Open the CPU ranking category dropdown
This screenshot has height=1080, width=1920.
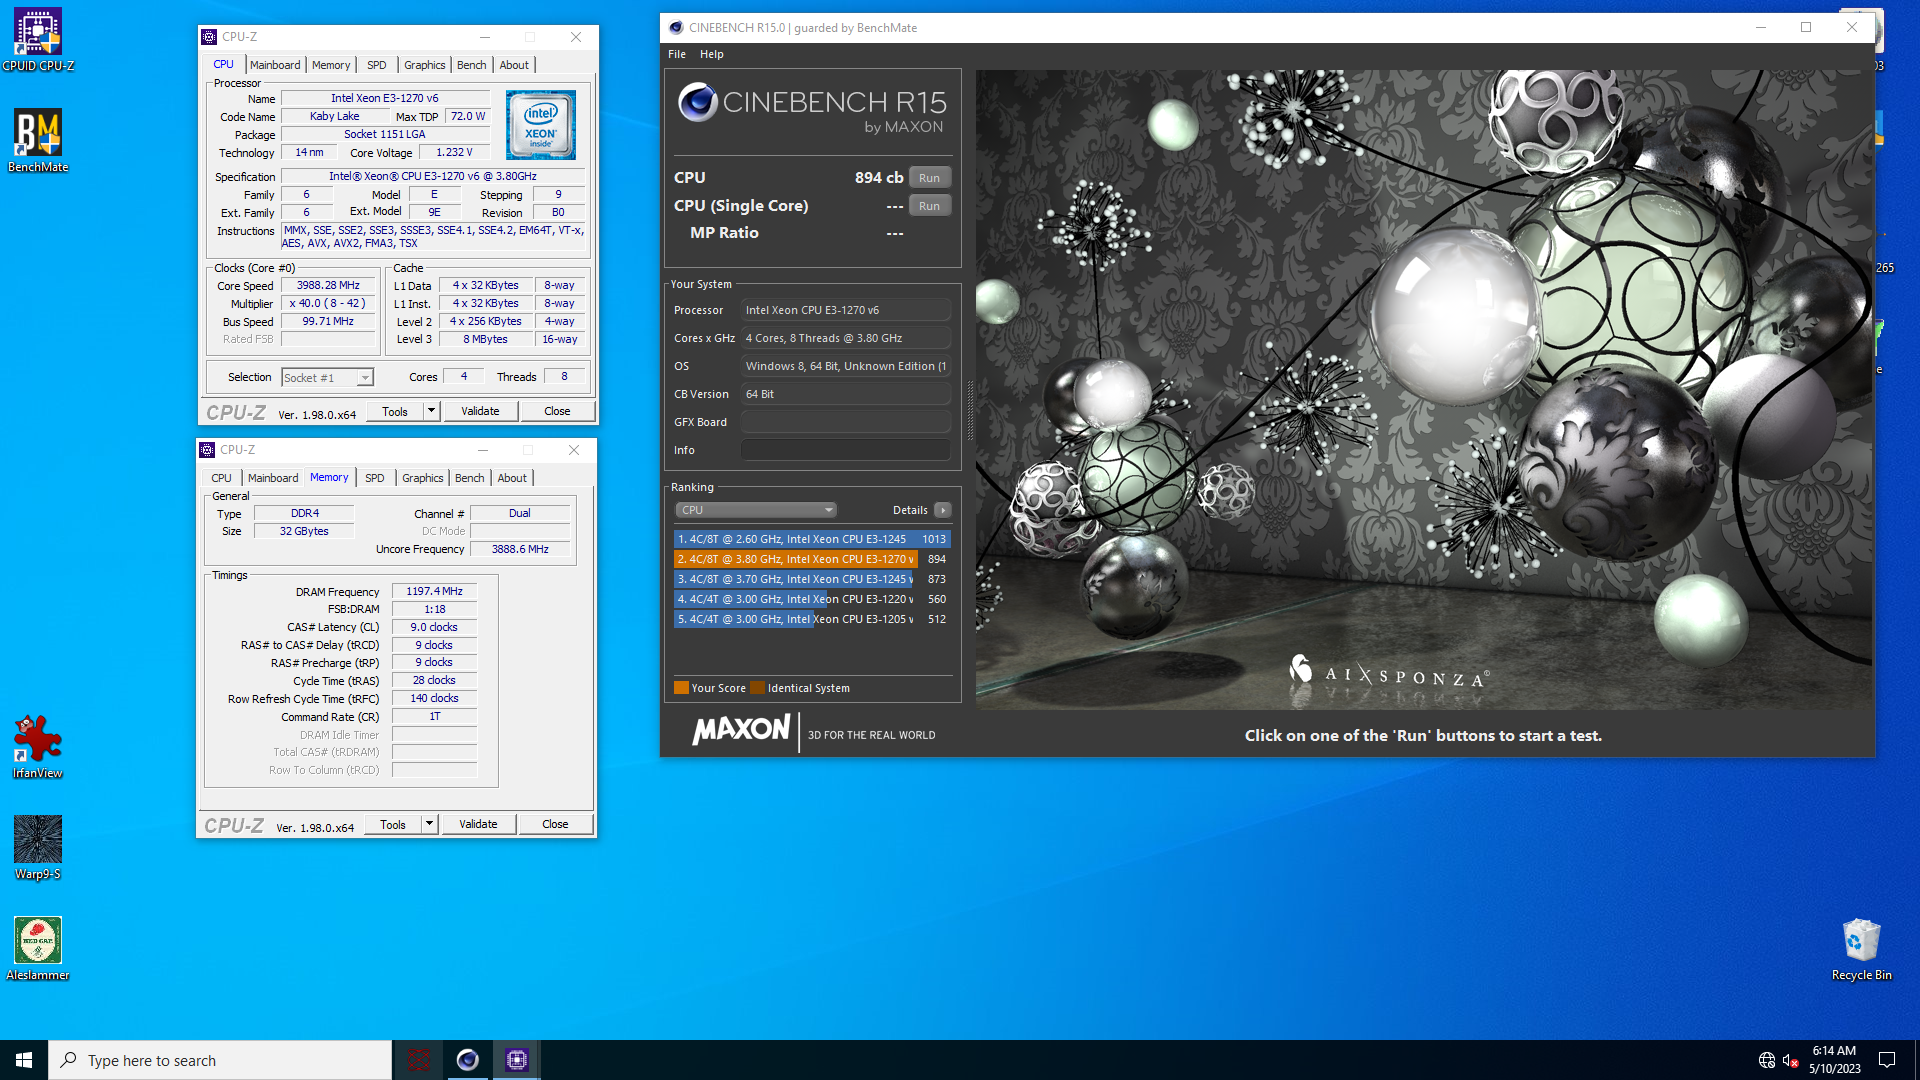click(756, 510)
